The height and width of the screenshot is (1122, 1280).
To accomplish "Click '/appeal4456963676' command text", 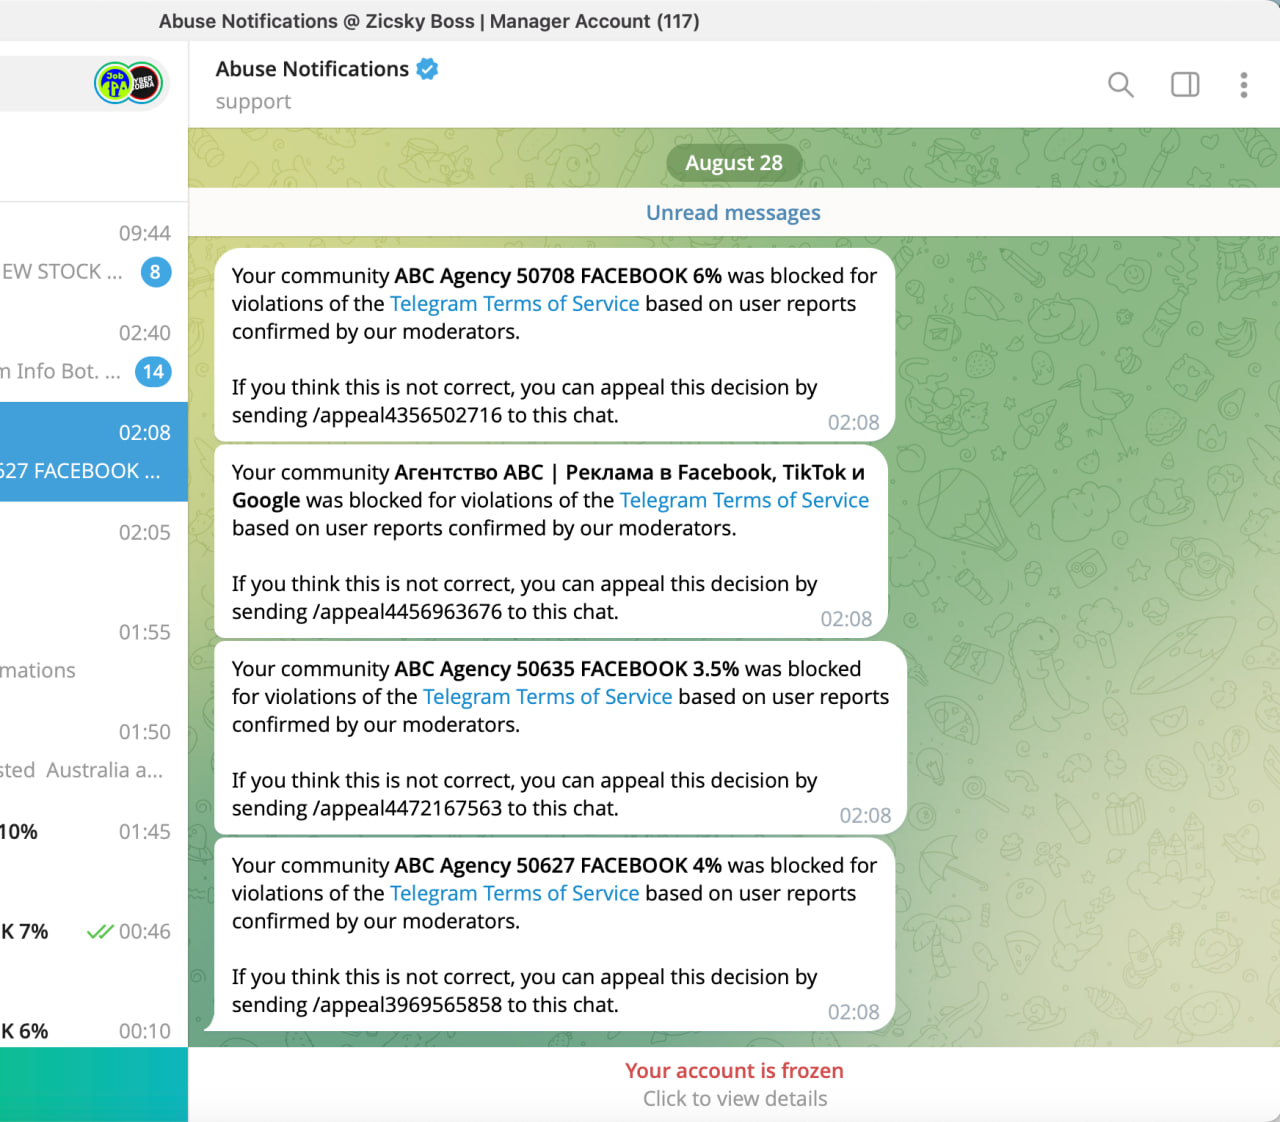I will click(x=407, y=612).
